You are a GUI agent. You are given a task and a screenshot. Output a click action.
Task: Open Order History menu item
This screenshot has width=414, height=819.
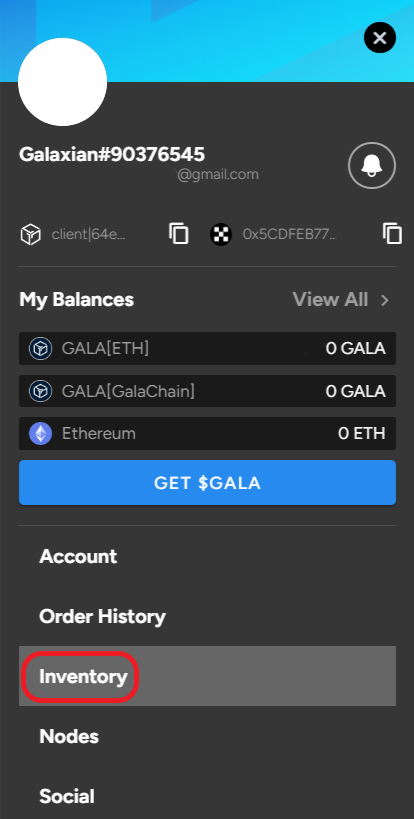[x=102, y=616]
